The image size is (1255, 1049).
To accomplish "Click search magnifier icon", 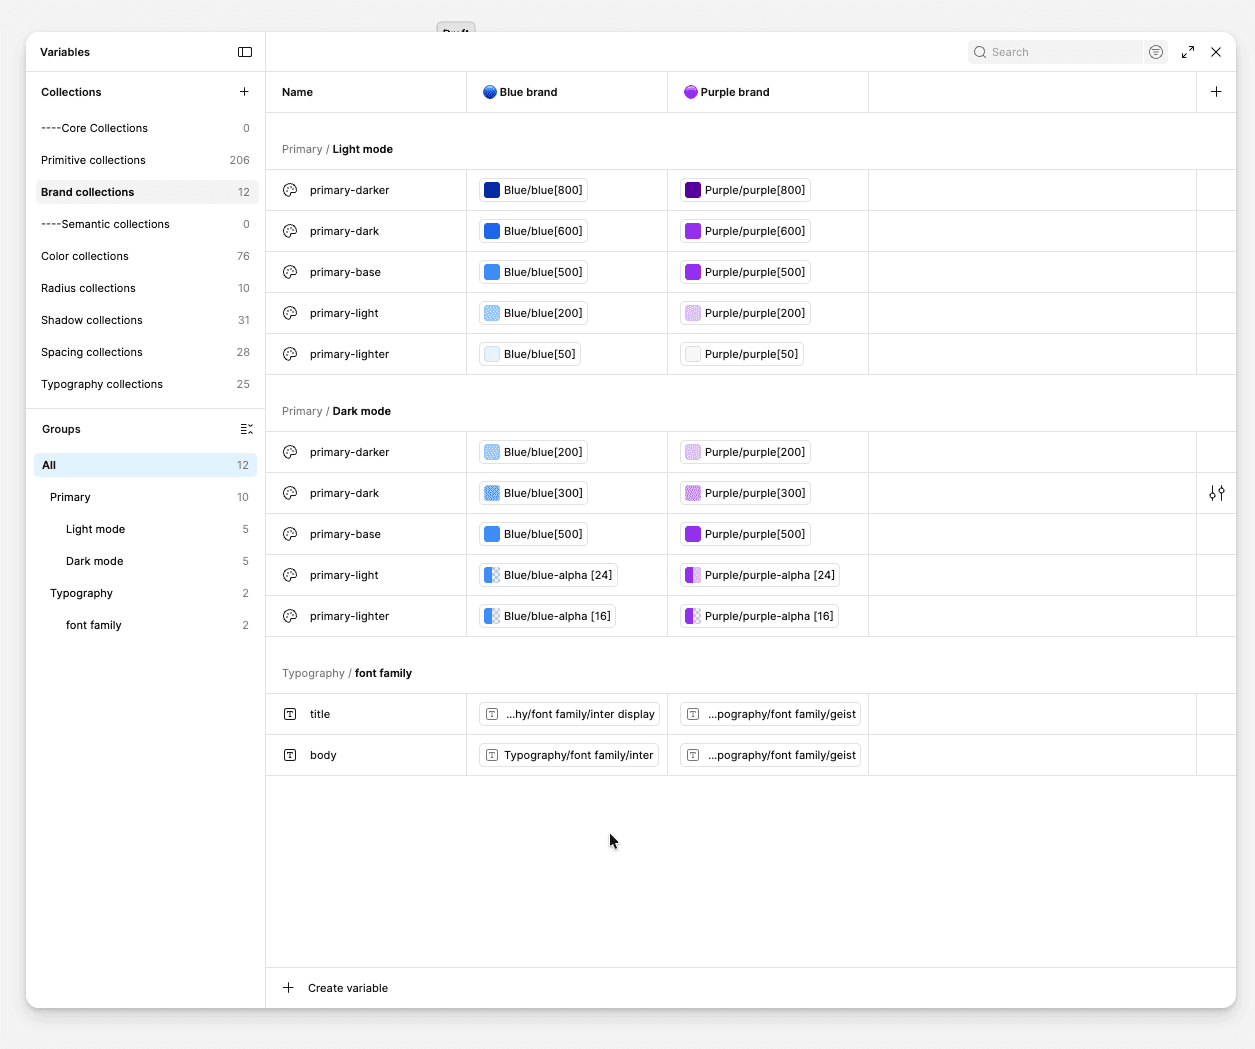I will pos(980,52).
